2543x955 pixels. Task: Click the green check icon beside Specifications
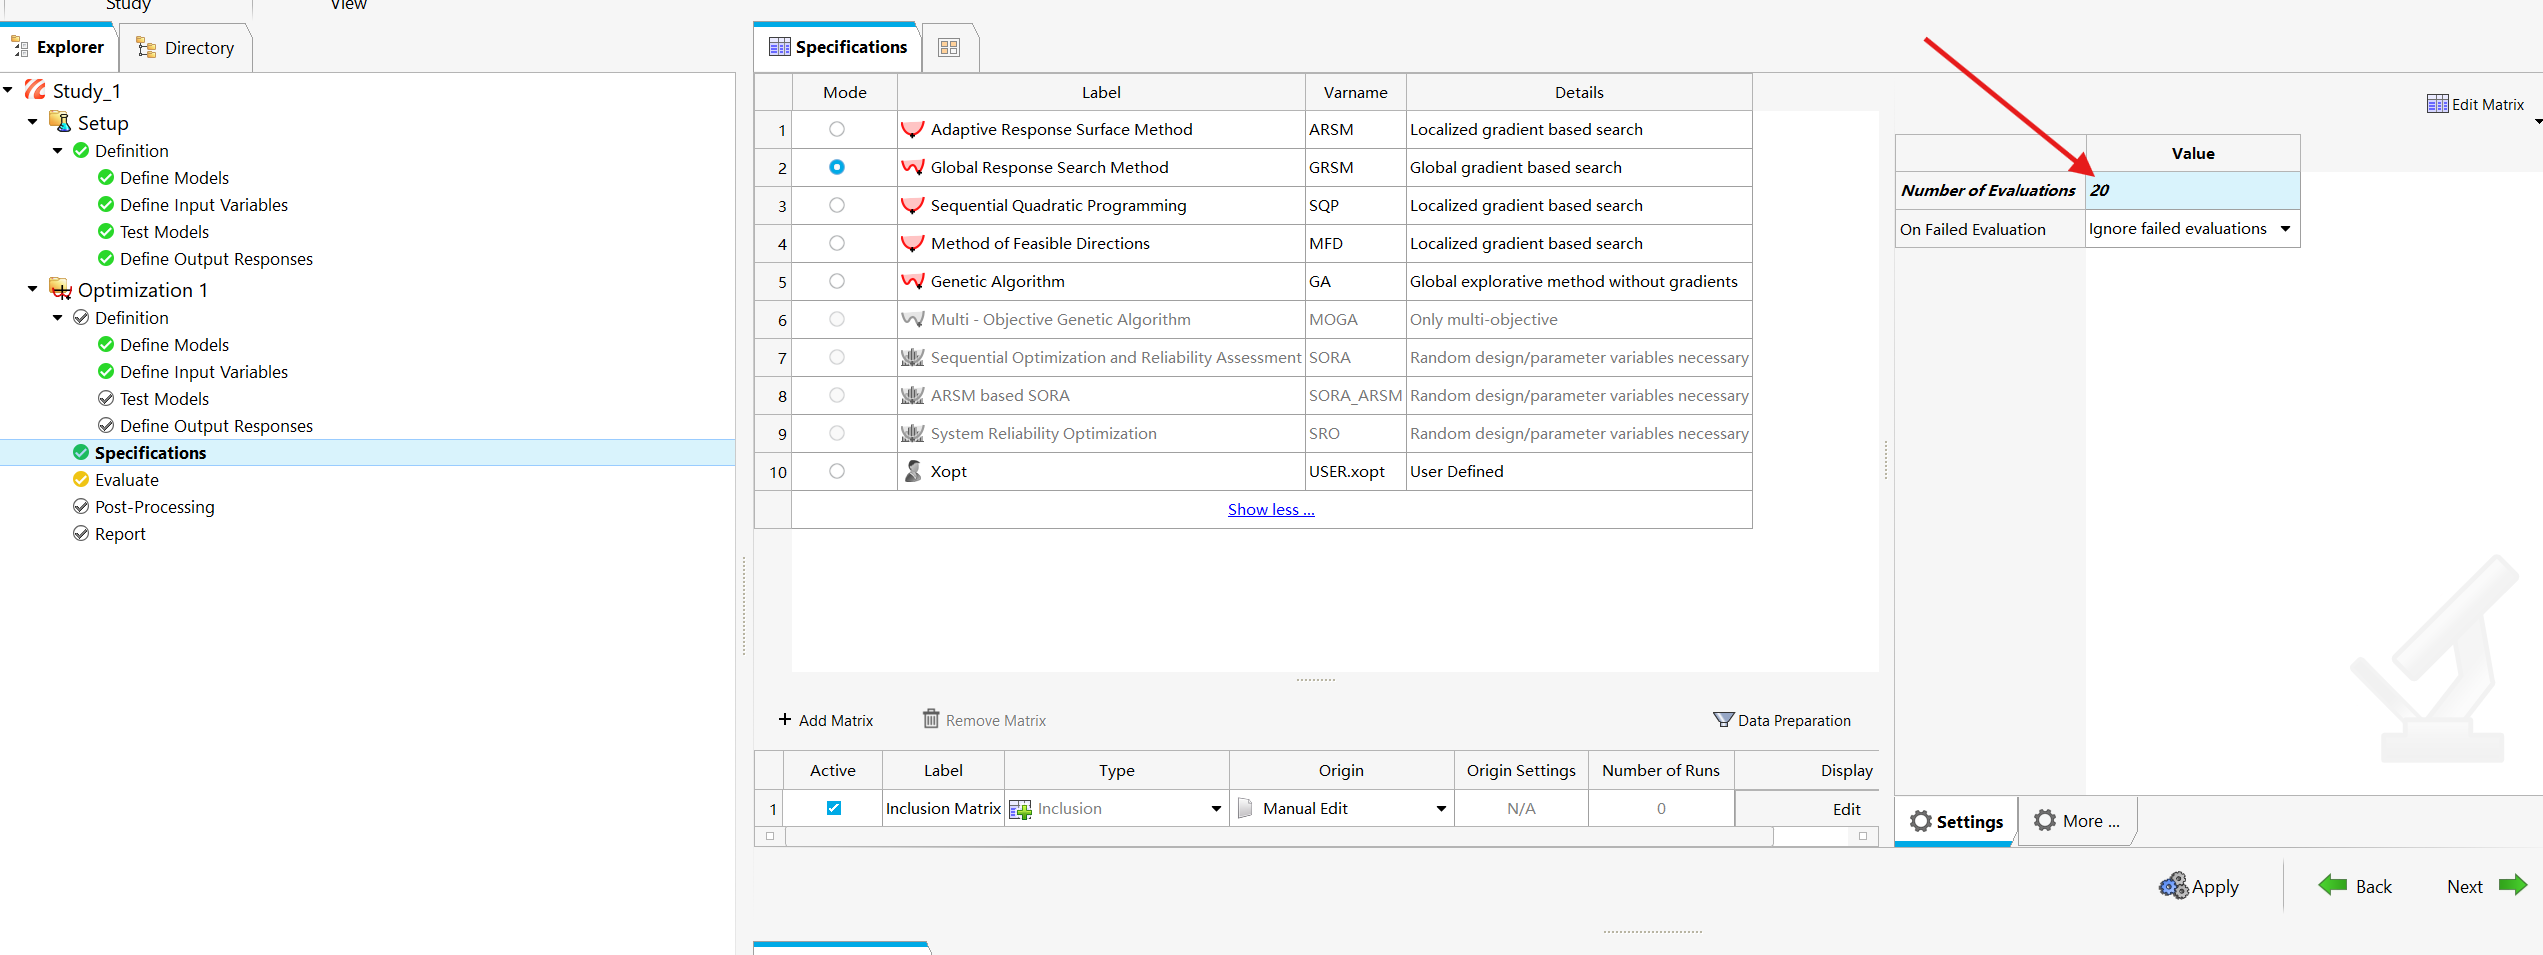(81, 452)
